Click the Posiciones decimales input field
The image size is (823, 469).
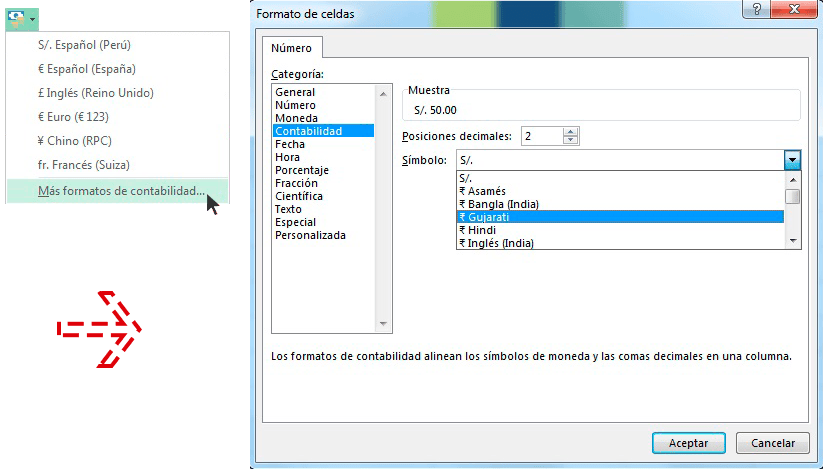coord(542,136)
